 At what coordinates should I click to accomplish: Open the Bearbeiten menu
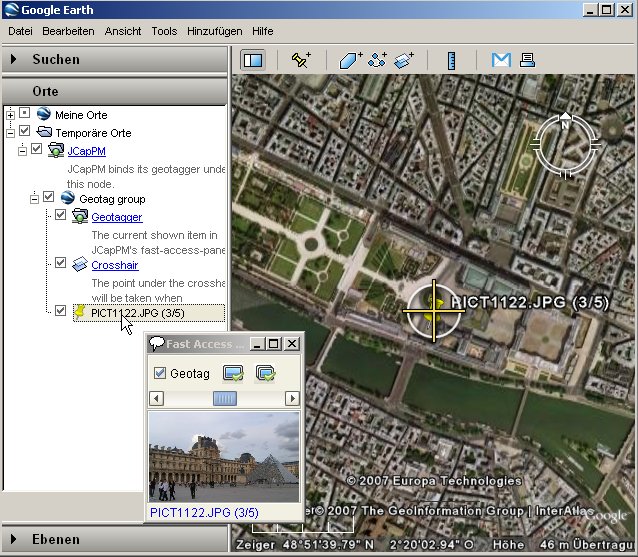click(68, 31)
